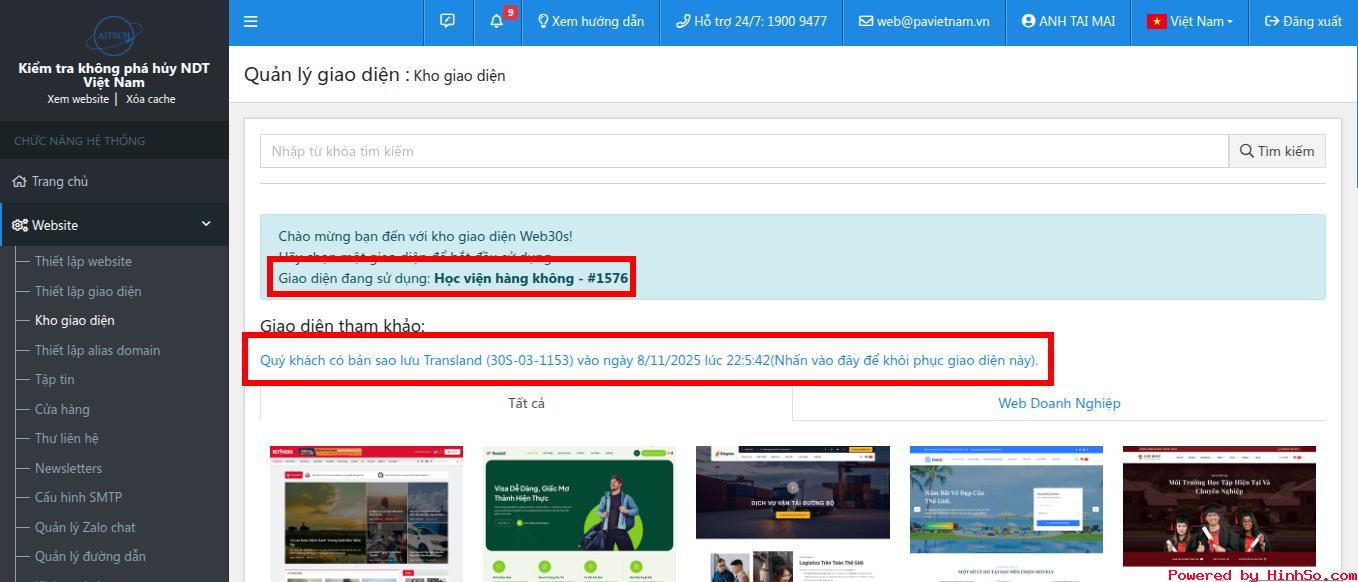Click Đăng xuất to log out
Viewport: 1358px width, 582px height.
[x=1303, y=21]
